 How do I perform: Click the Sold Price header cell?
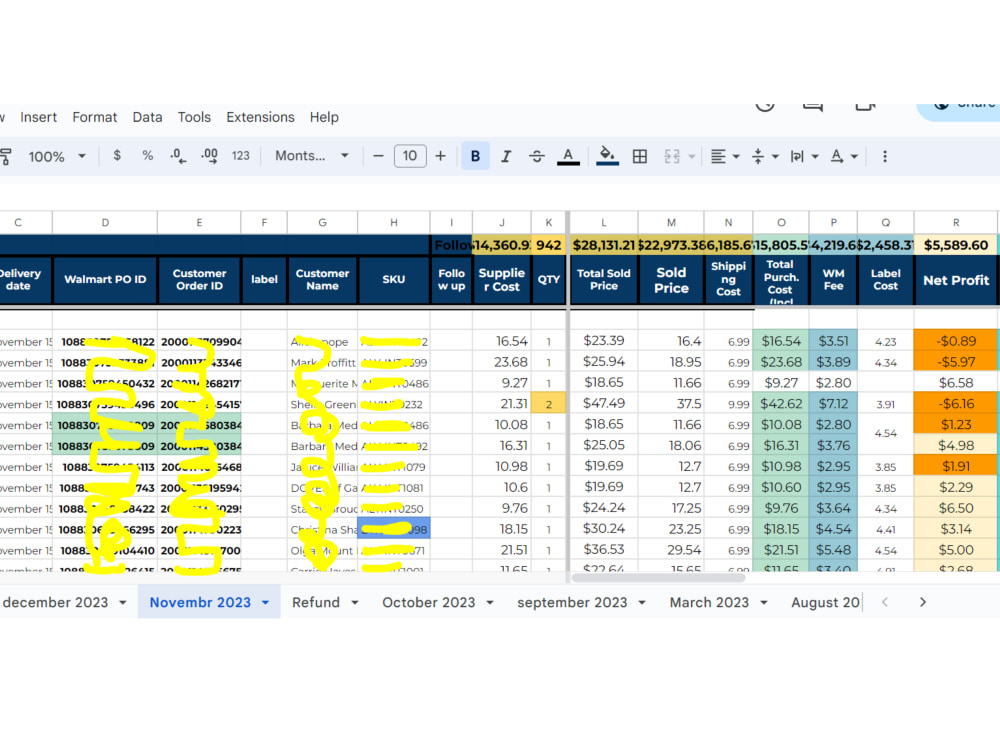[671, 280]
